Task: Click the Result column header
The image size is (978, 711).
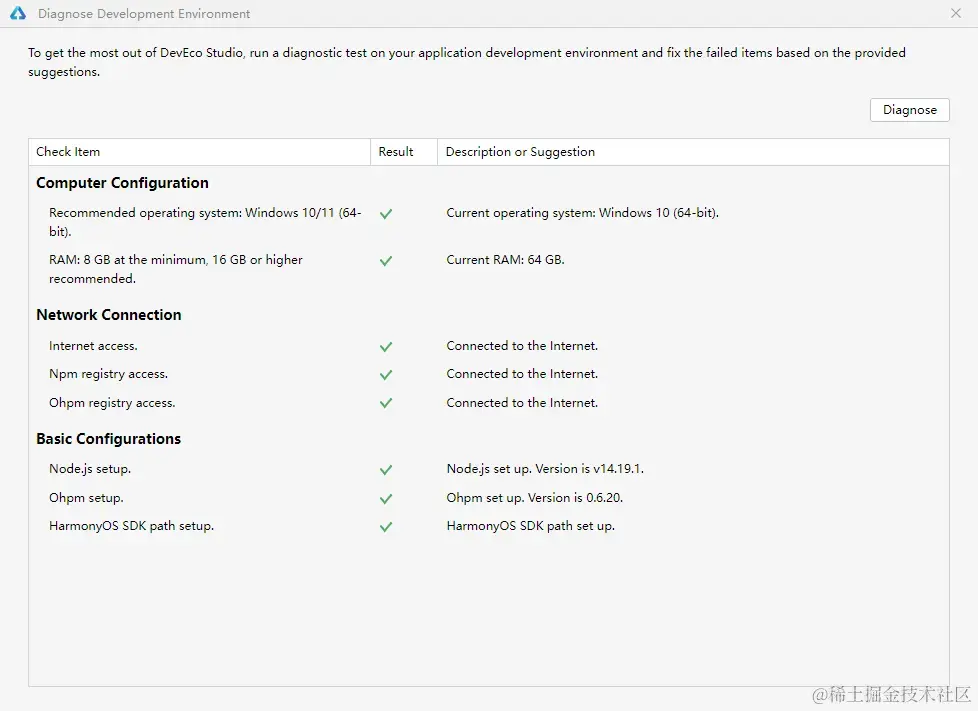Action: point(396,152)
